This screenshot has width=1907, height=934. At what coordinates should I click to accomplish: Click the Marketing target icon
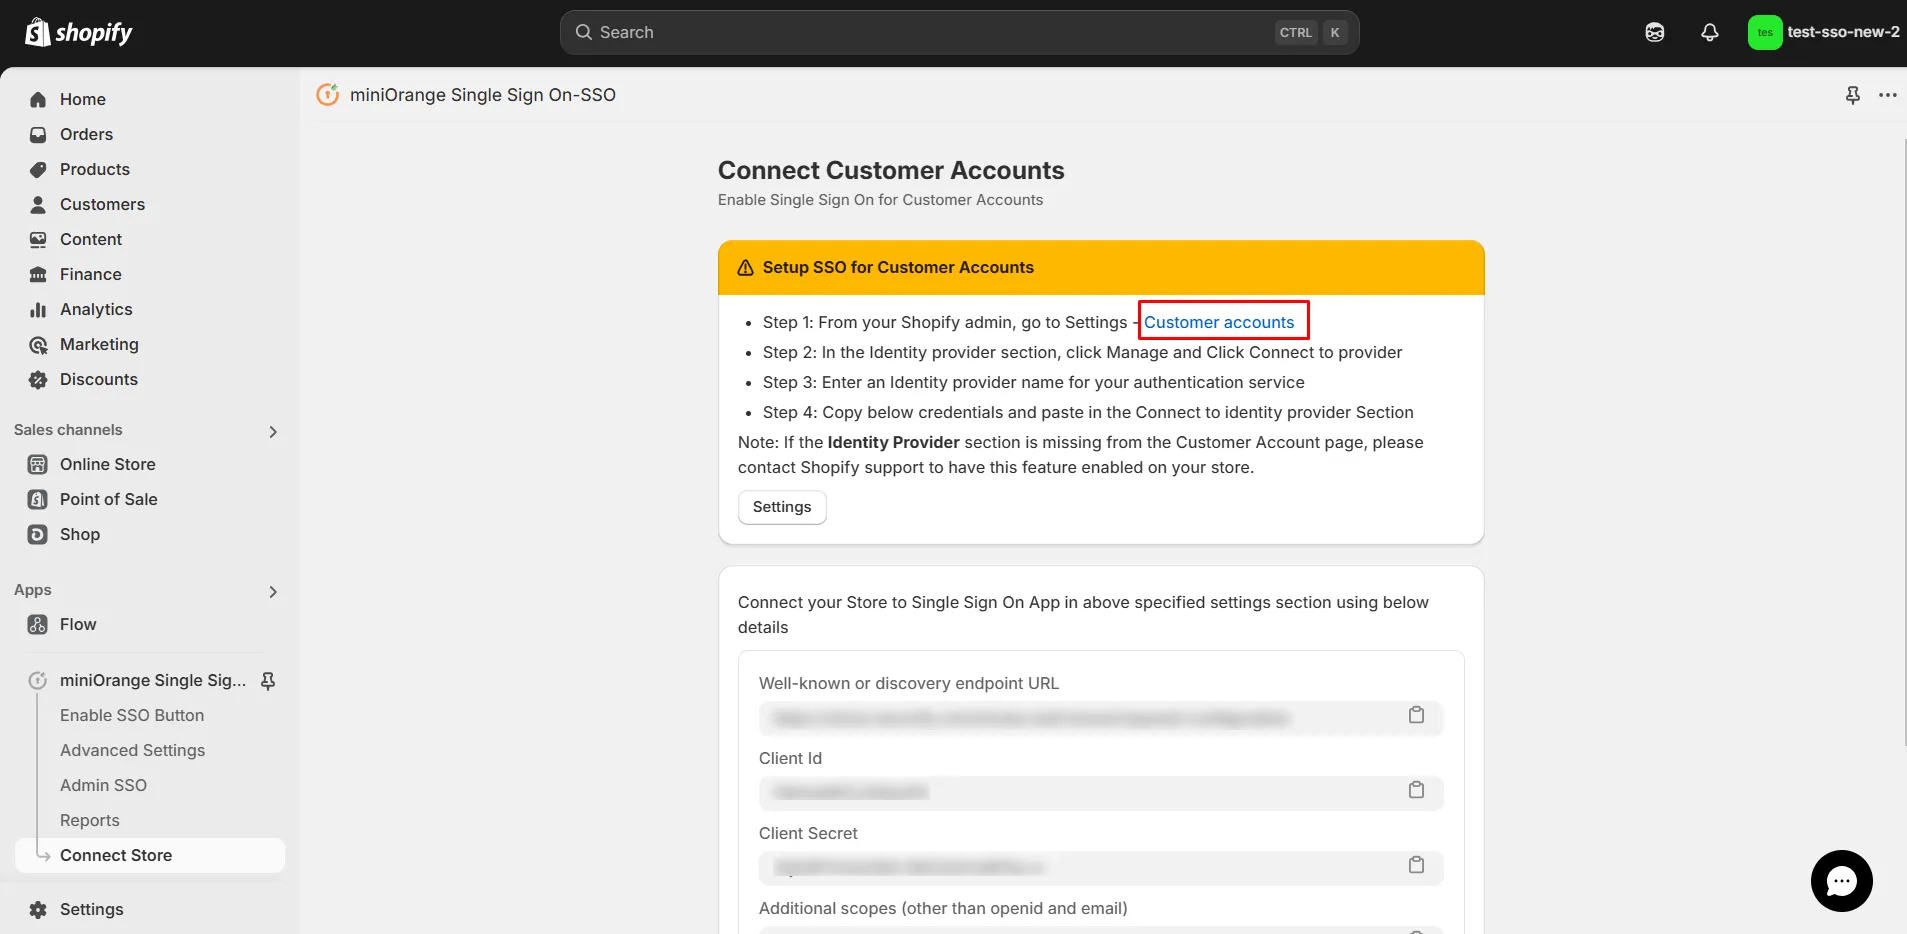click(x=38, y=344)
